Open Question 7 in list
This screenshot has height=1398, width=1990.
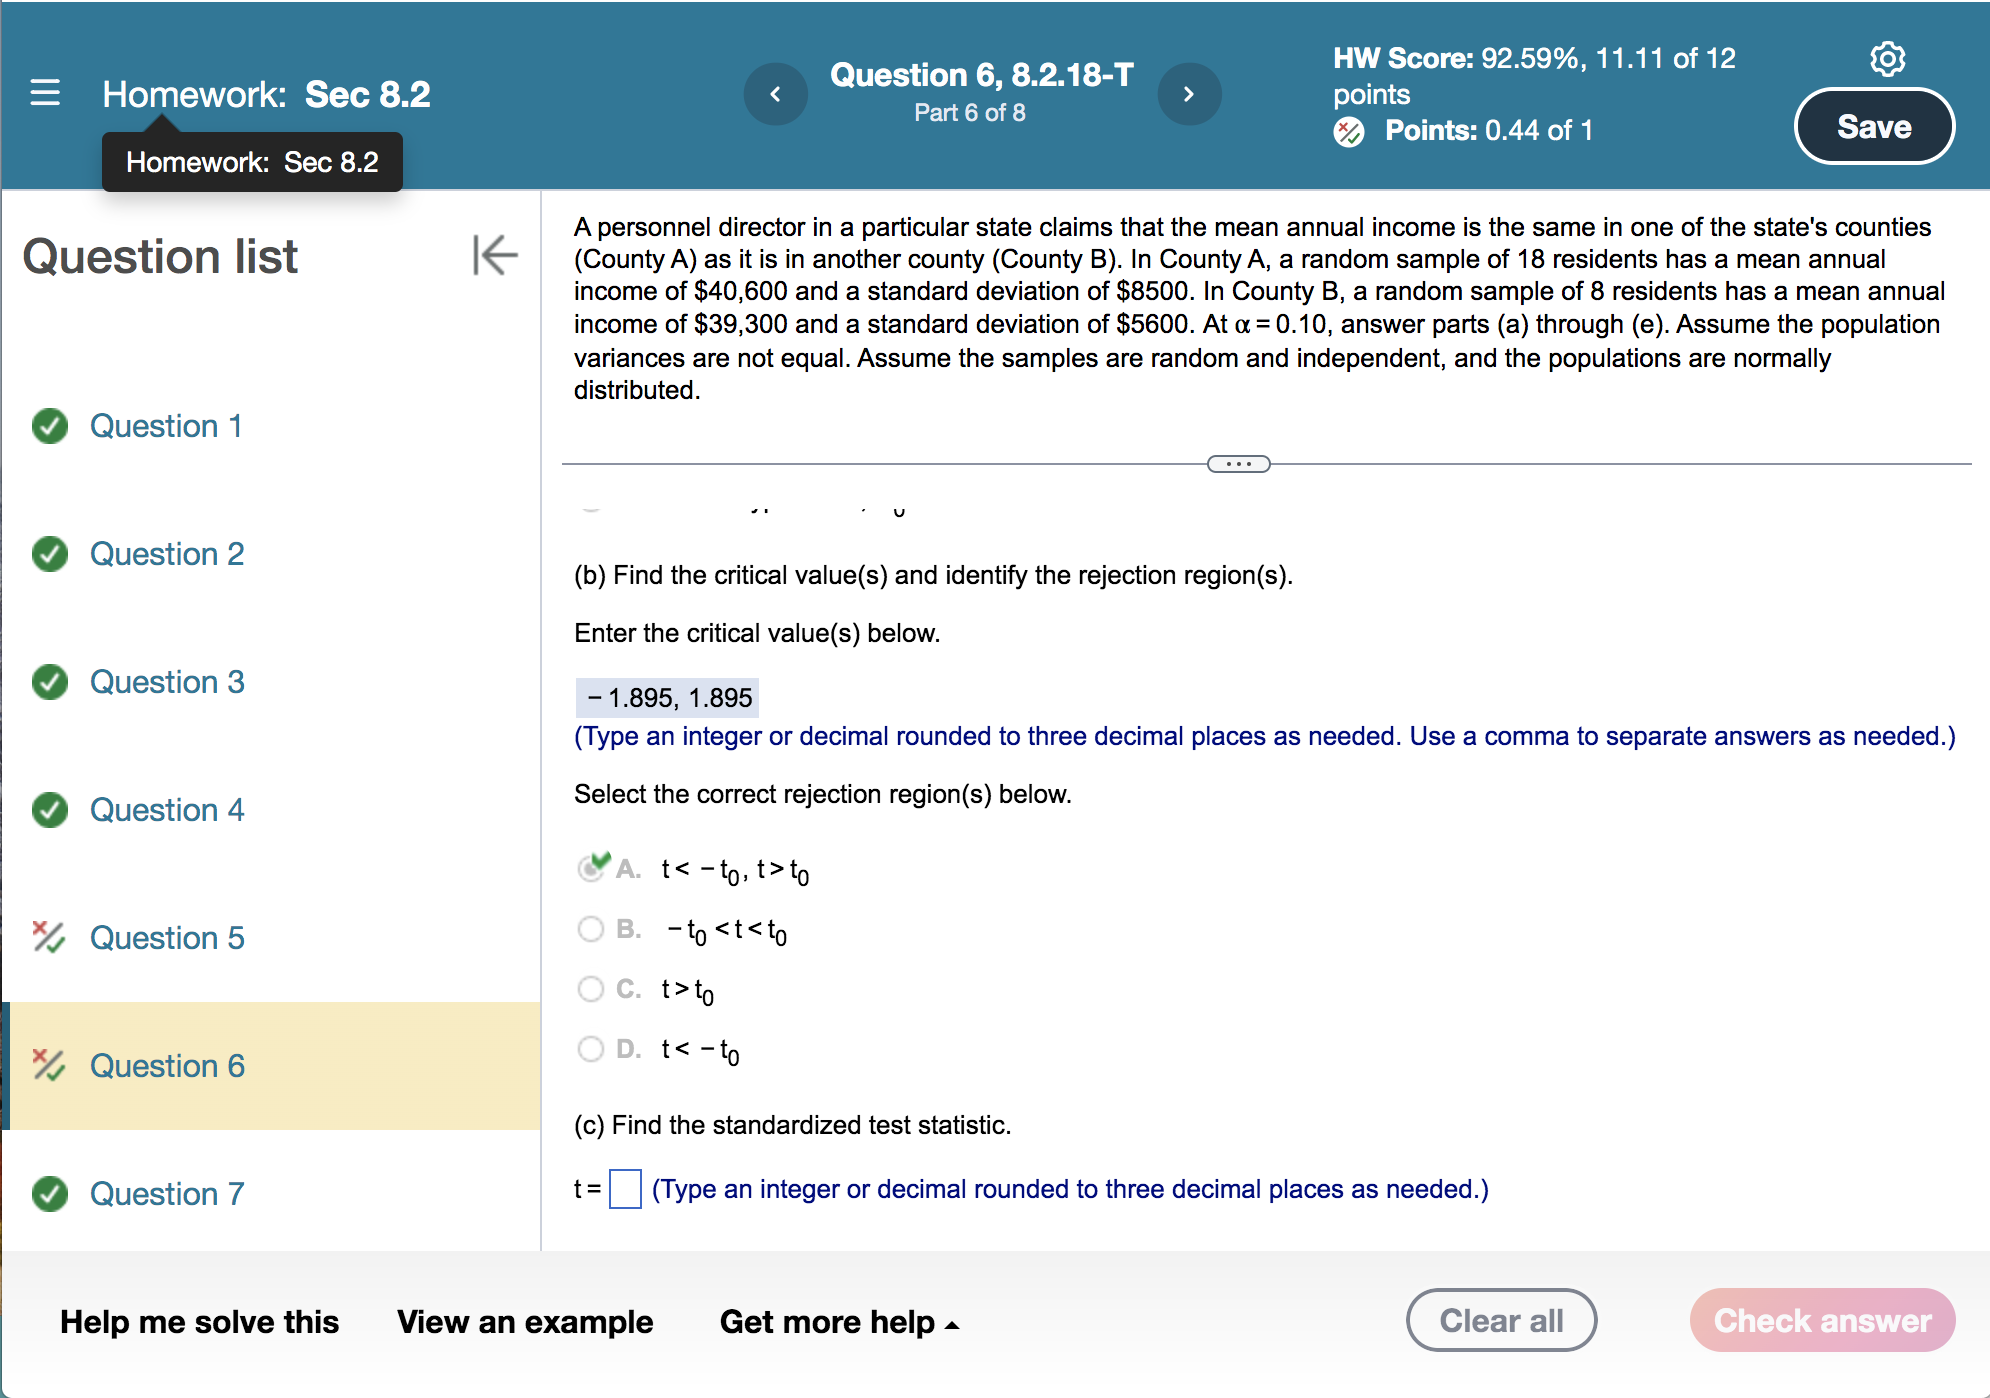click(x=167, y=1193)
